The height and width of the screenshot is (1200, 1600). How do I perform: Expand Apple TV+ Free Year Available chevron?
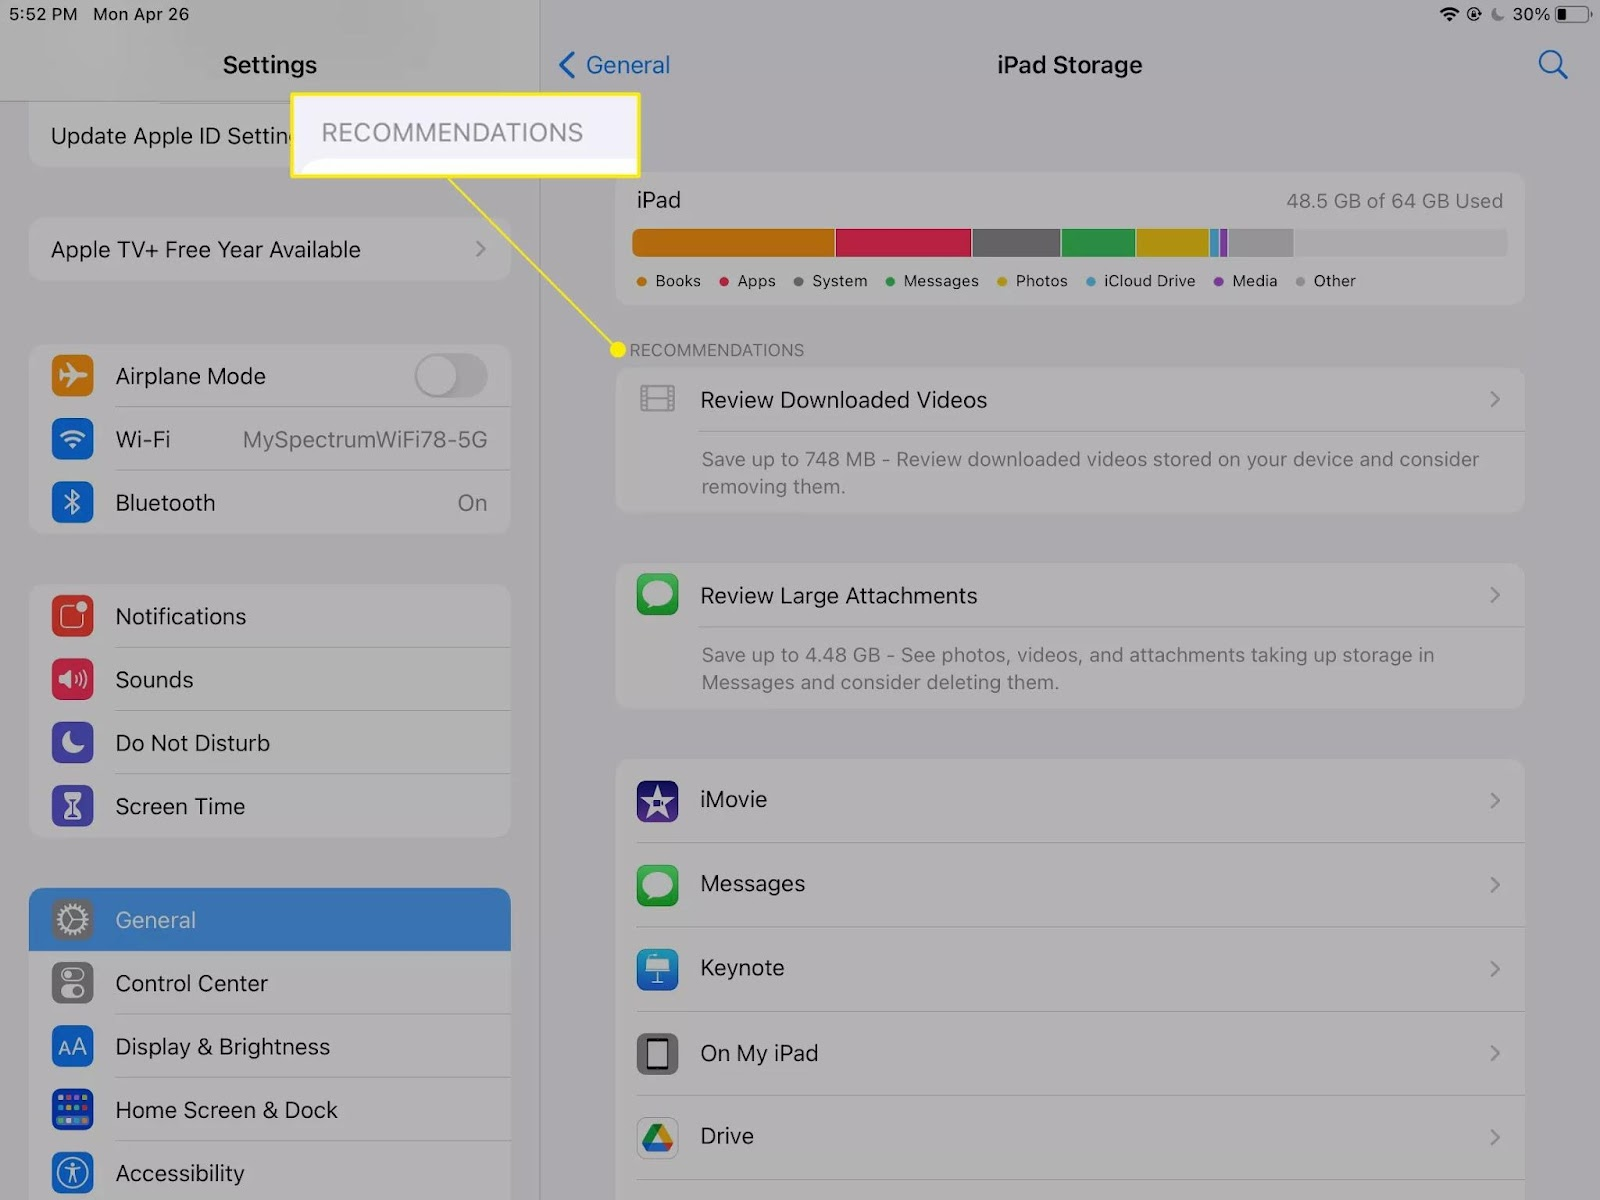481,249
